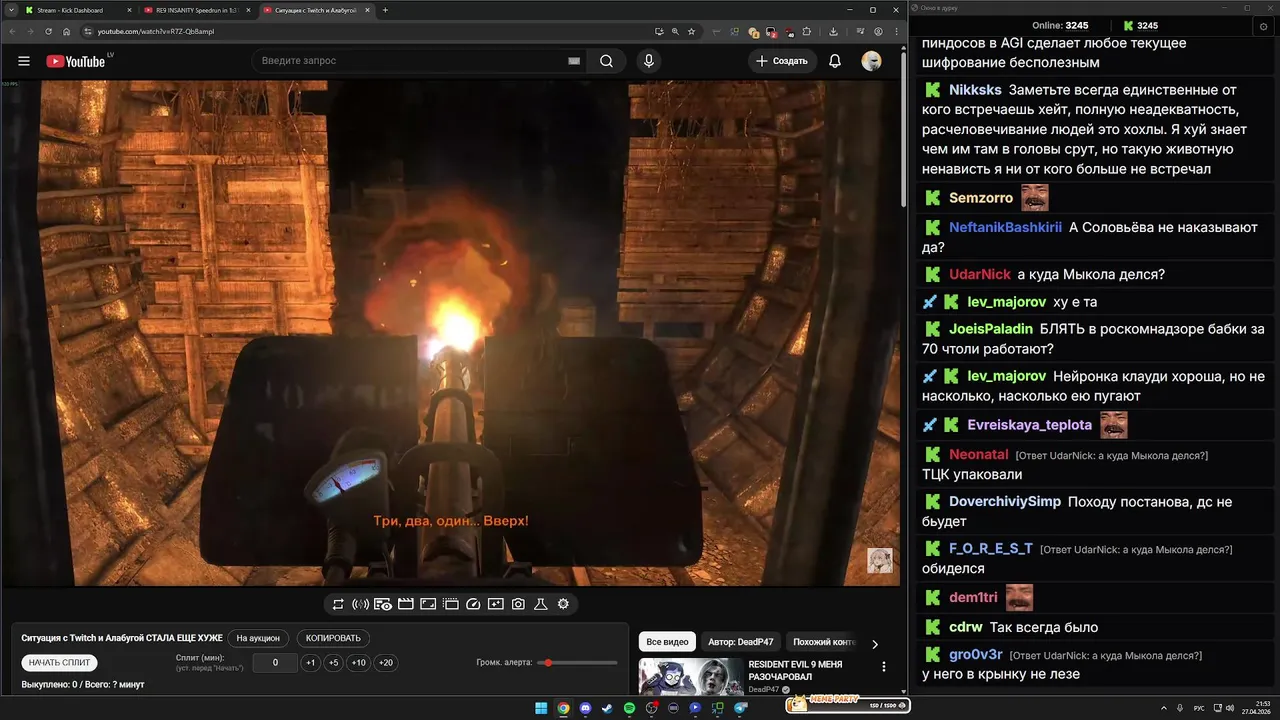The height and width of the screenshot is (720, 1280).
Task: Click the picture-in-picture frame icon
Action: (428, 604)
